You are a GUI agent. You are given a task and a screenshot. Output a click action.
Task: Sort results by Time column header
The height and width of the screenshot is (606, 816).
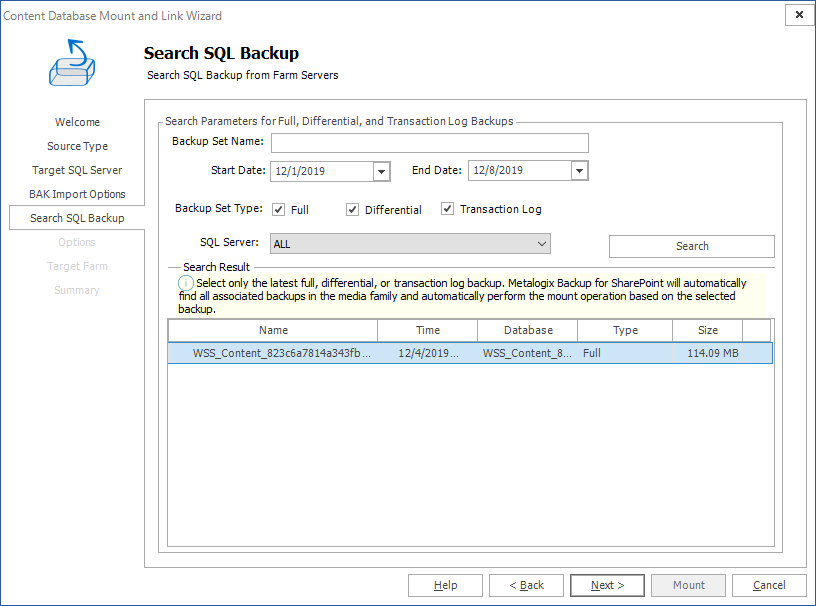tap(428, 330)
